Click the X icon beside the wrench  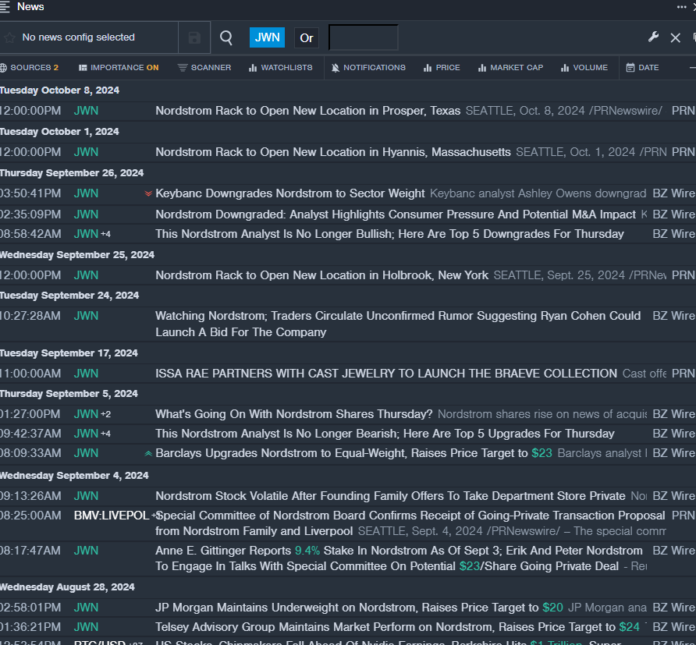click(675, 38)
